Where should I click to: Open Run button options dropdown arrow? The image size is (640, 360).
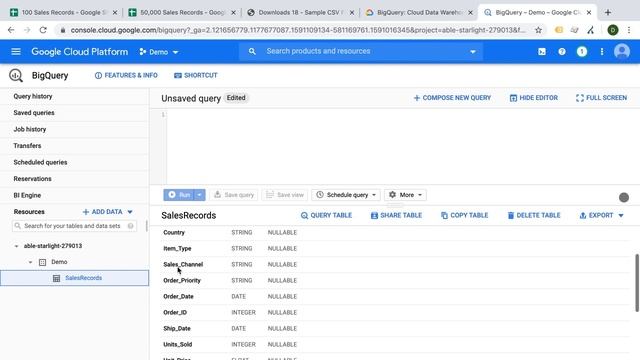coord(199,195)
